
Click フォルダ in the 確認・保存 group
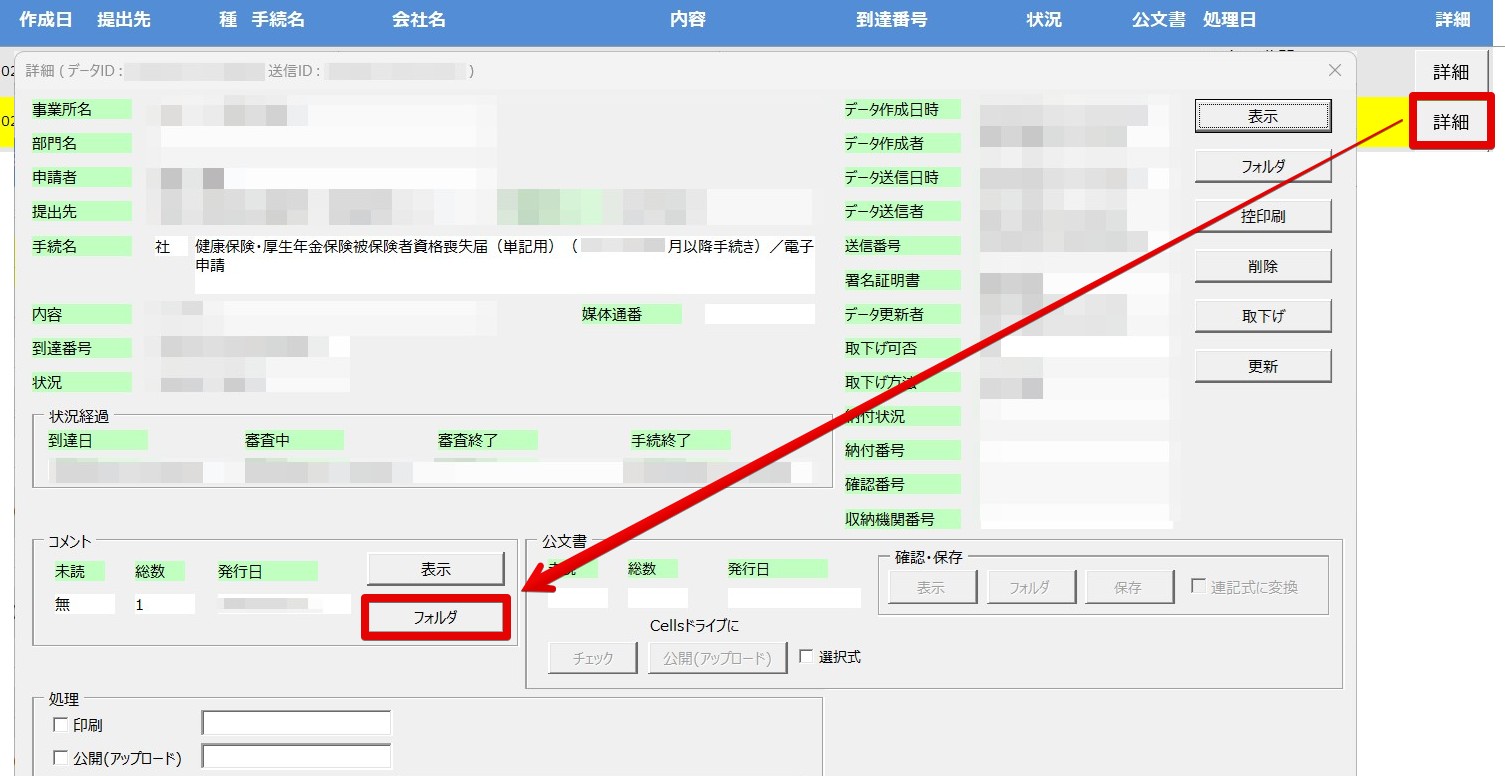pos(1030,587)
